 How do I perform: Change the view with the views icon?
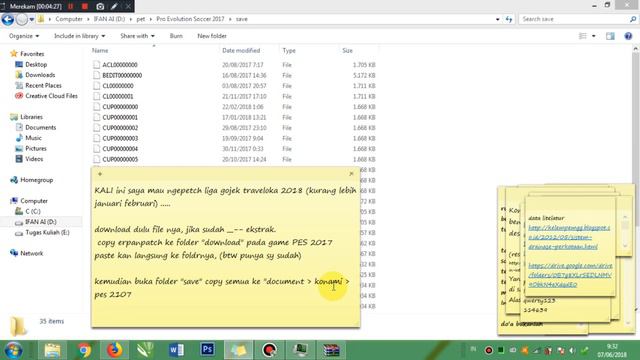click(x=583, y=36)
